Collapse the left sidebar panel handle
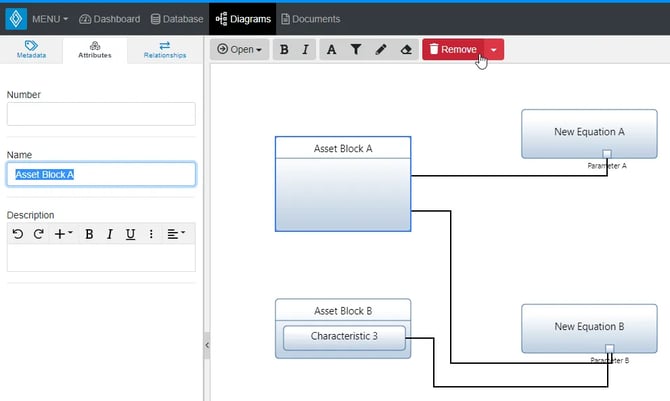 click(x=207, y=345)
